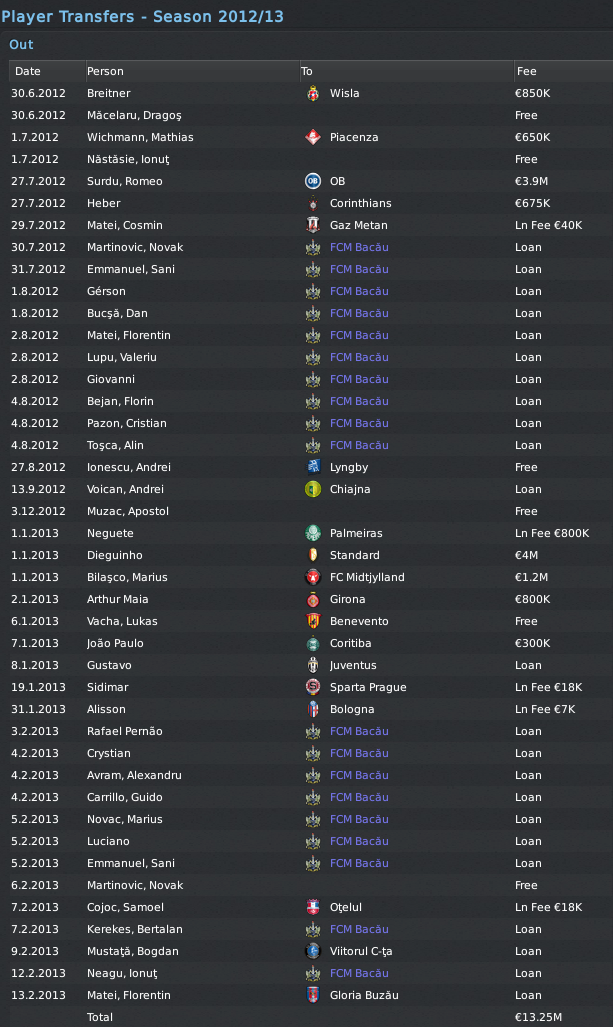The width and height of the screenshot is (613, 1027).
Task: Click the FC Midtjylland crest icon
Action: click(x=312, y=577)
